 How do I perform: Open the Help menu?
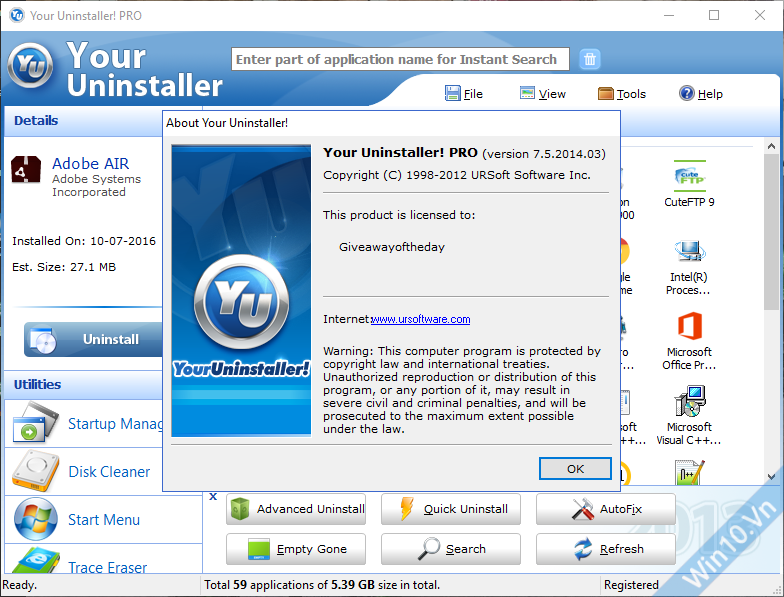point(700,94)
